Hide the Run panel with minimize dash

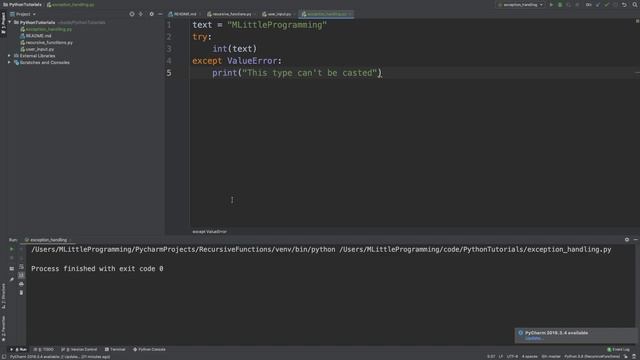(636, 240)
